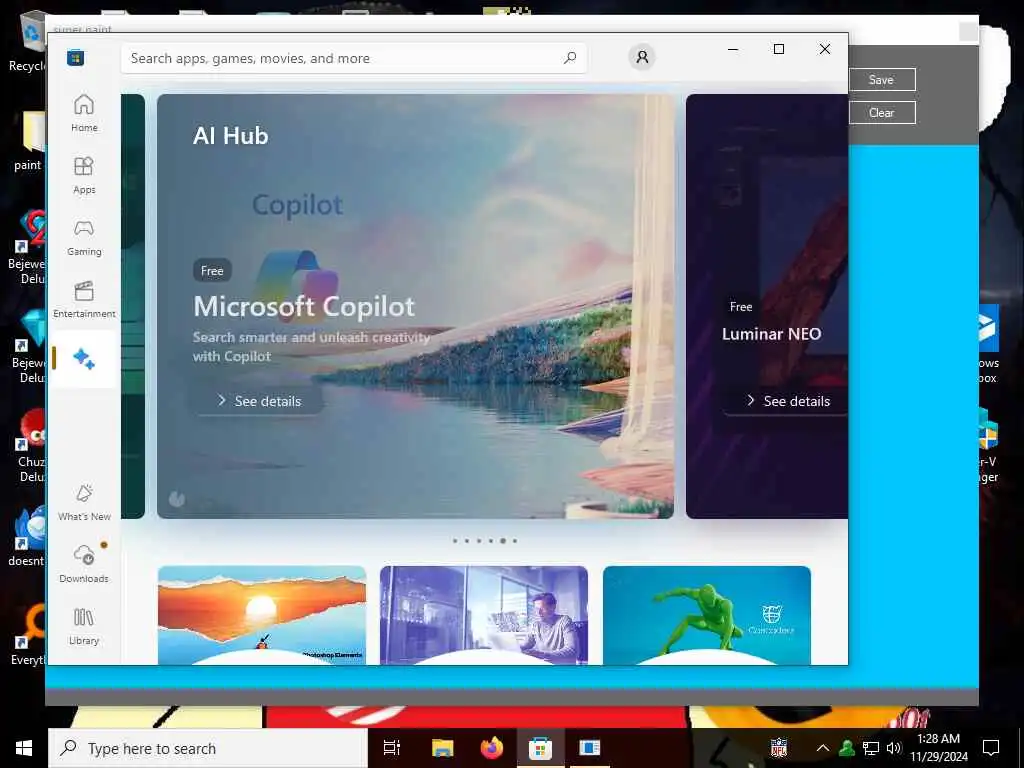Image resolution: width=1024 pixels, height=768 pixels.
Task: Open the Apps section in sidebar
Action: coord(84,175)
